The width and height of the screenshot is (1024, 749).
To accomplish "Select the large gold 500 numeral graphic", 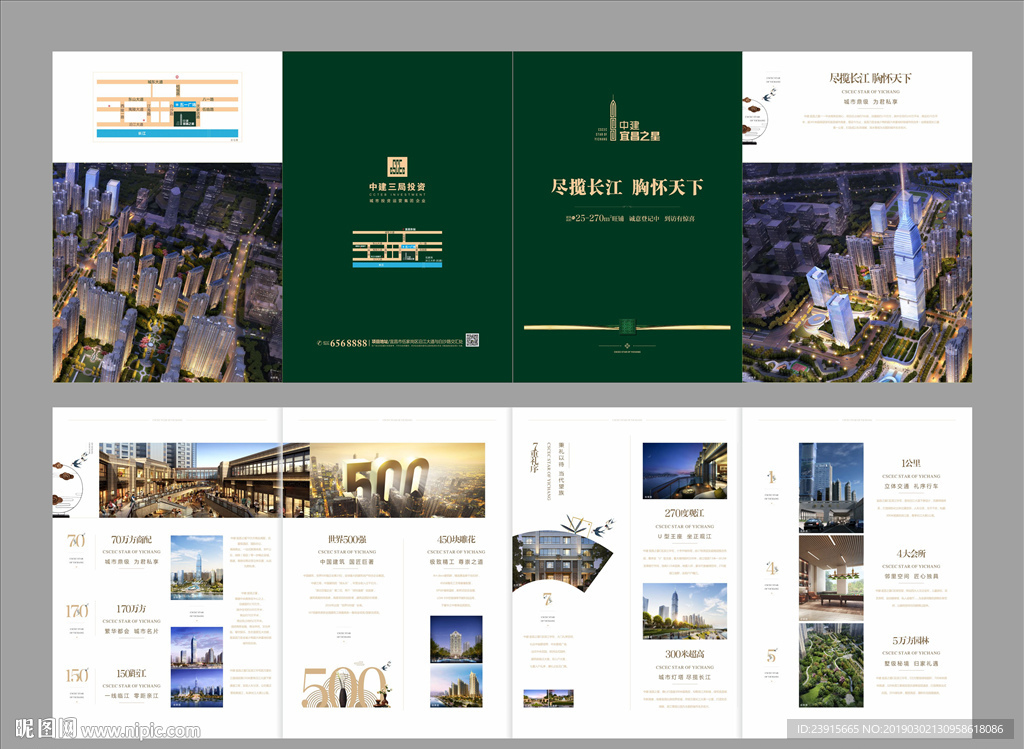I will pos(345,687).
